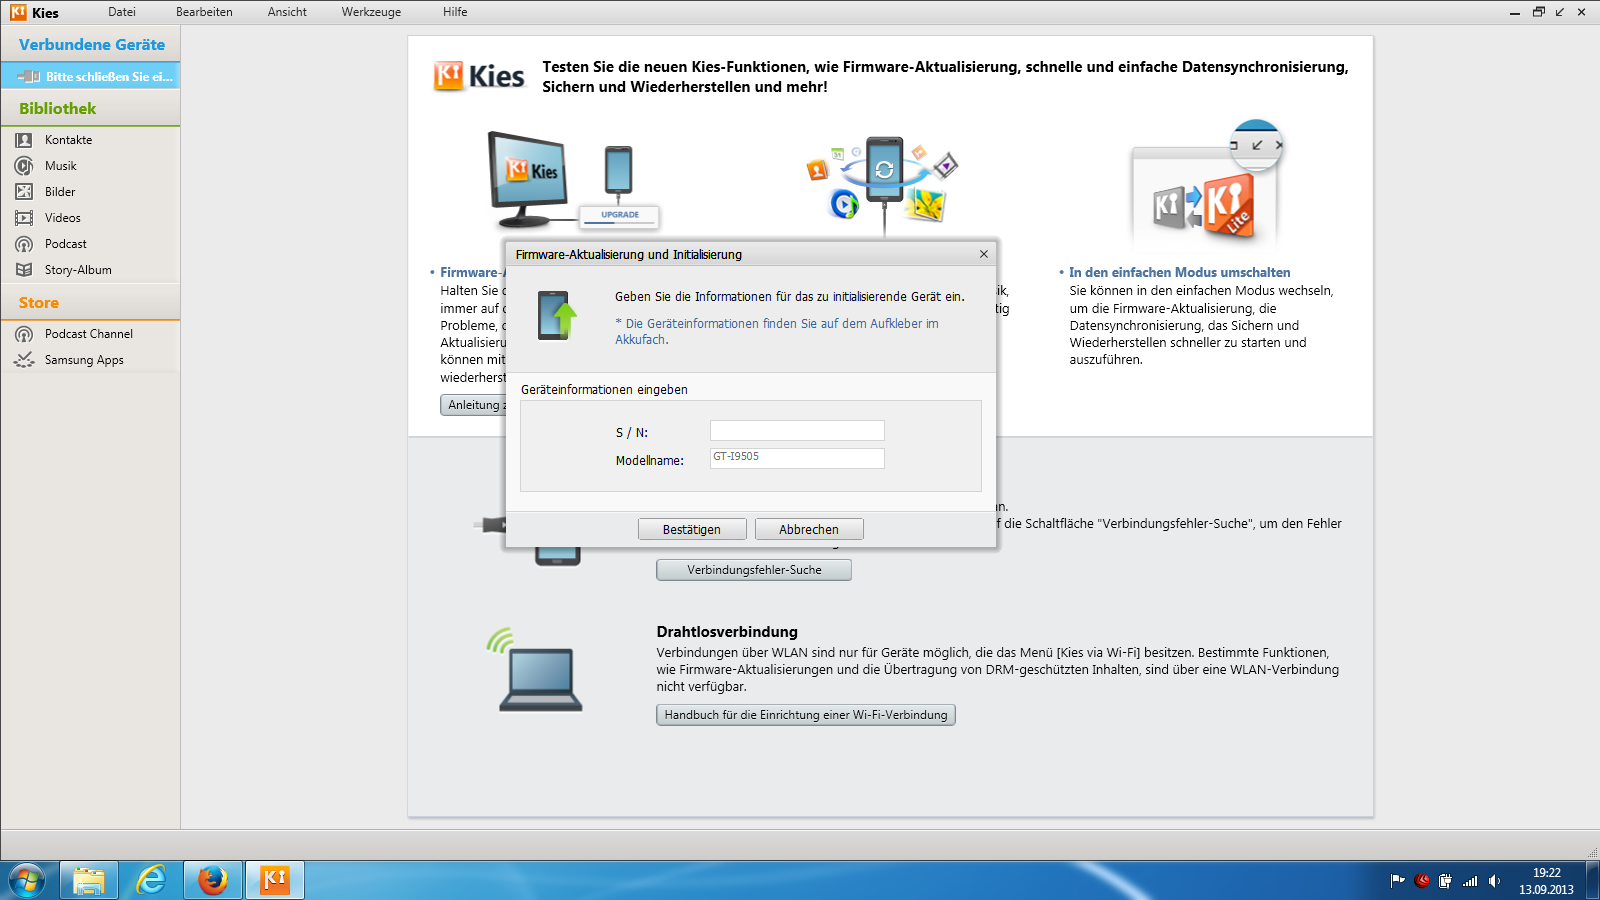This screenshot has height=900, width=1600.
Task: Open the Werkzeuge menu
Action: (x=371, y=12)
